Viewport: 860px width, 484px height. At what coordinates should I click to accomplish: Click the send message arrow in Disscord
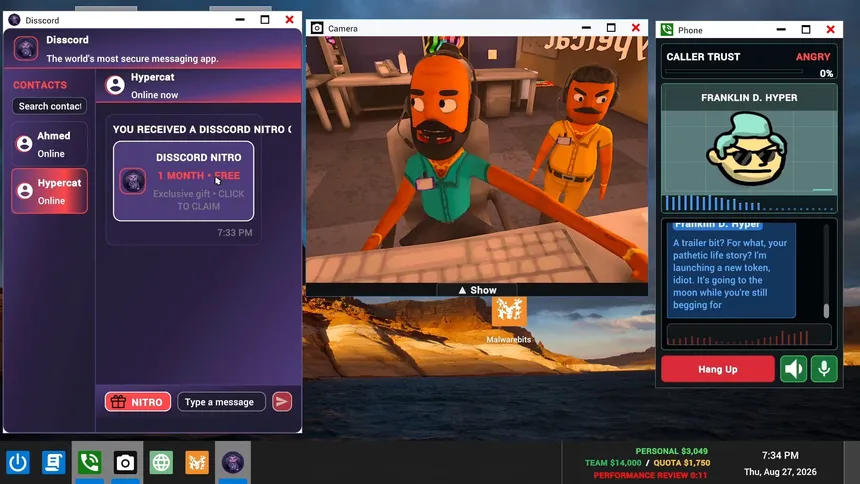coord(282,402)
